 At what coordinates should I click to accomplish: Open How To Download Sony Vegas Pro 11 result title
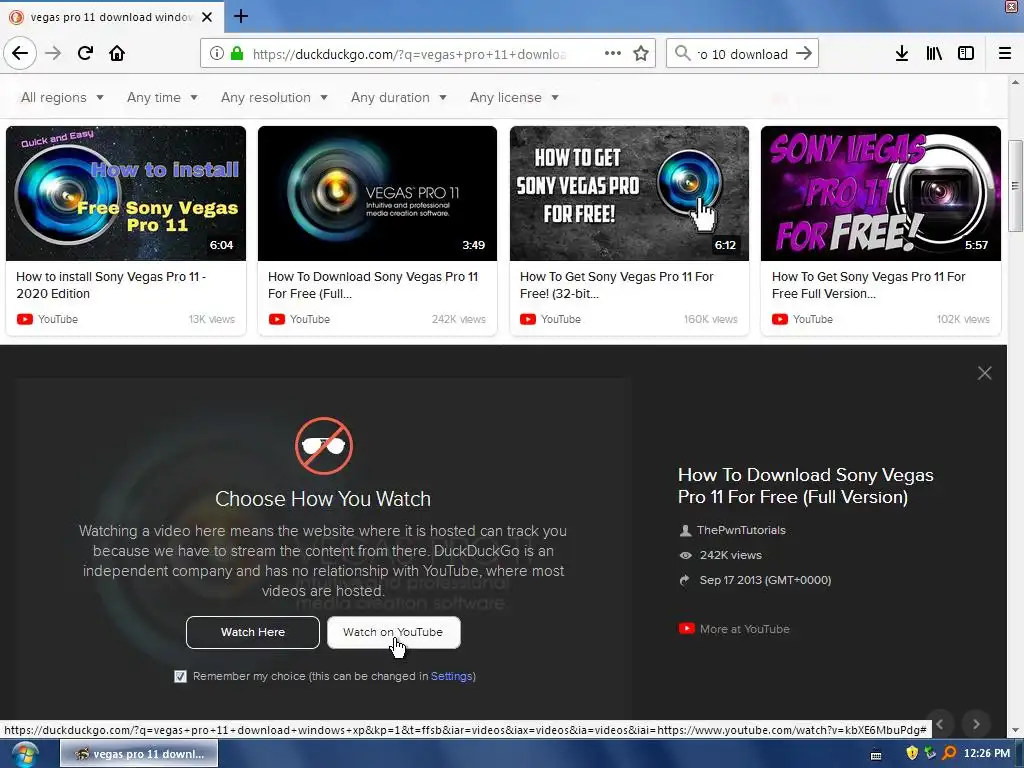[372, 285]
